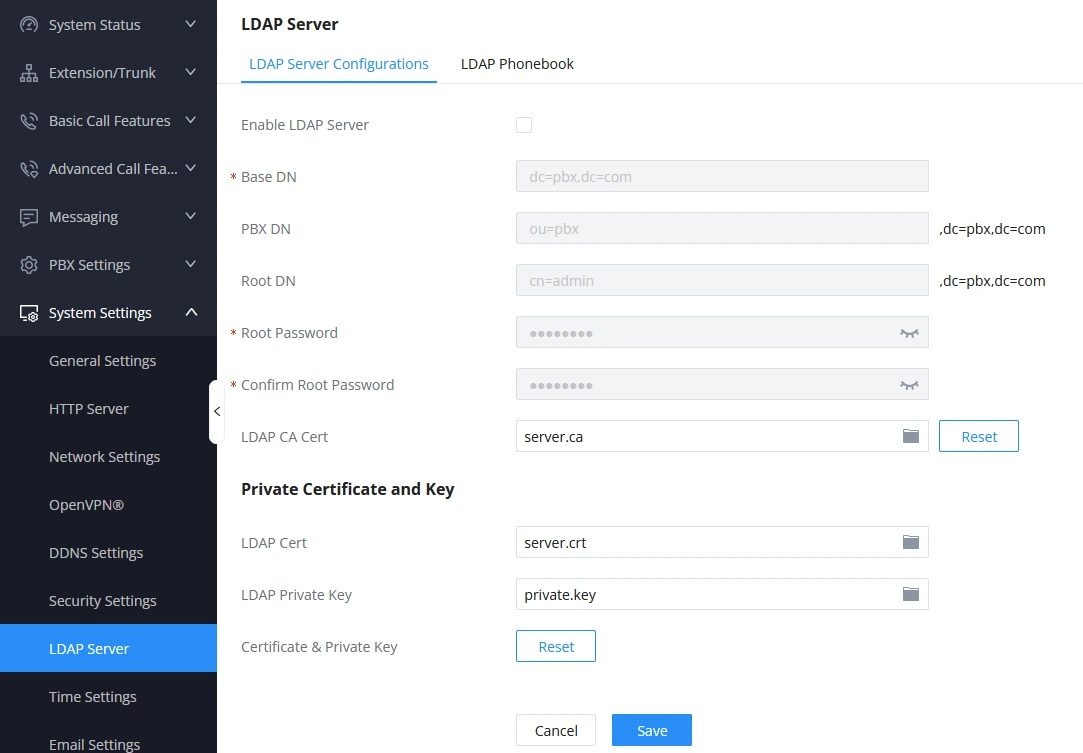
Task: Click the System Status menu label
Action: (95, 25)
